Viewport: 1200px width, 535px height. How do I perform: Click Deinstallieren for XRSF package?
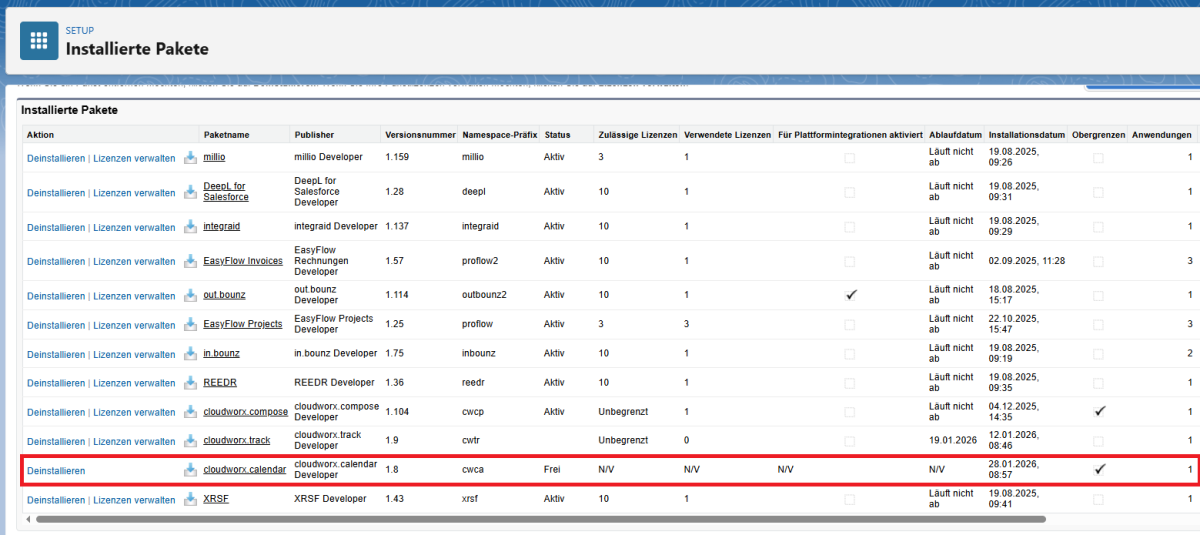coord(56,499)
